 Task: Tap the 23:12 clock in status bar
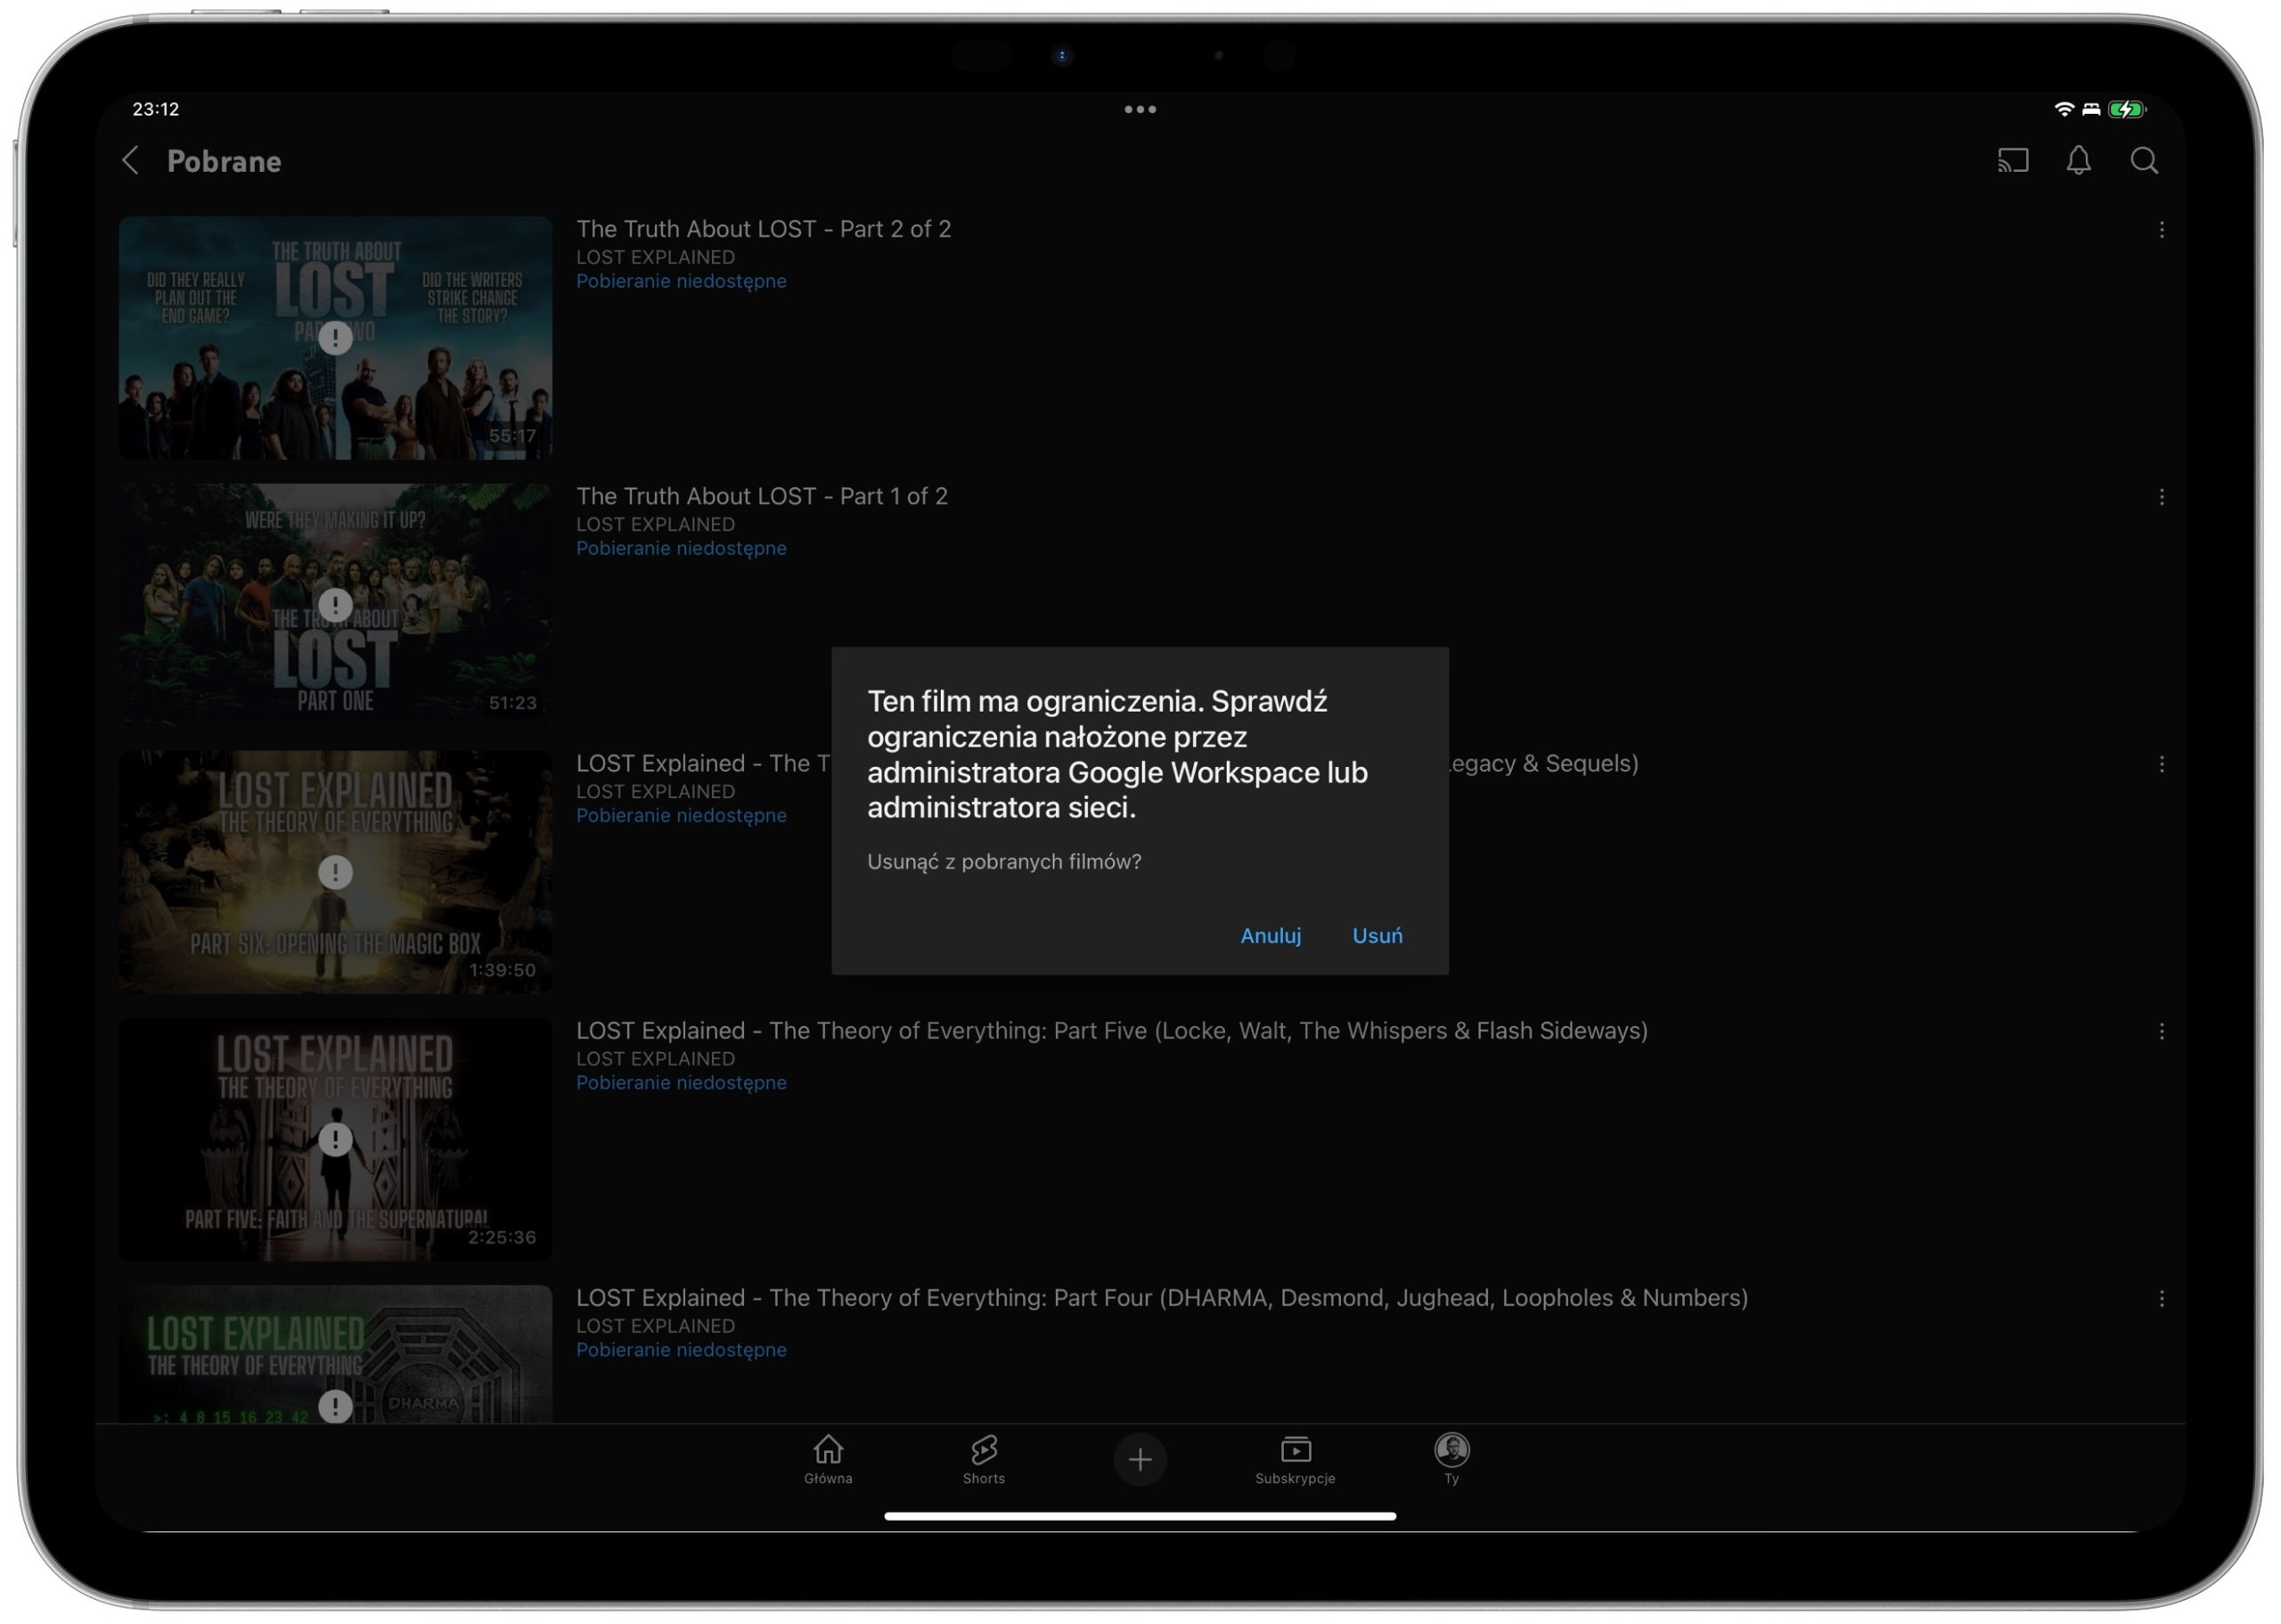pos(156,109)
